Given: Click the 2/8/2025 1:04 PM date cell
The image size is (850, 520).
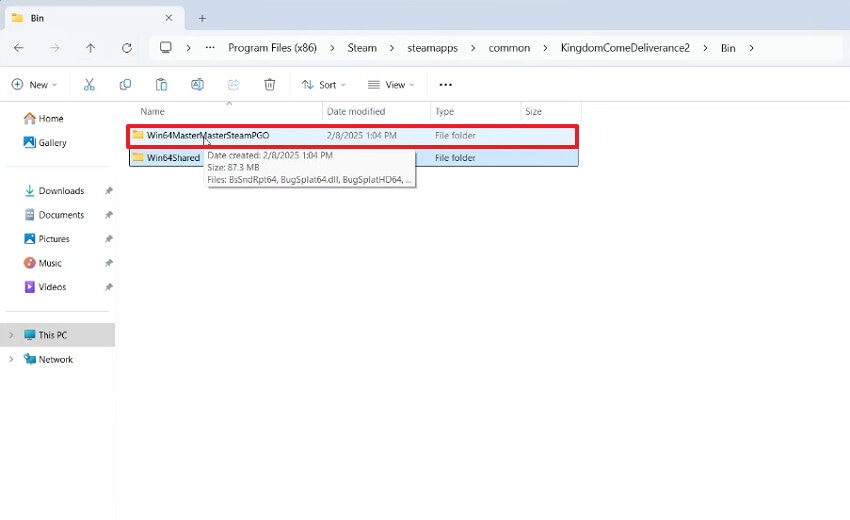Looking at the screenshot, I should (x=362, y=136).
